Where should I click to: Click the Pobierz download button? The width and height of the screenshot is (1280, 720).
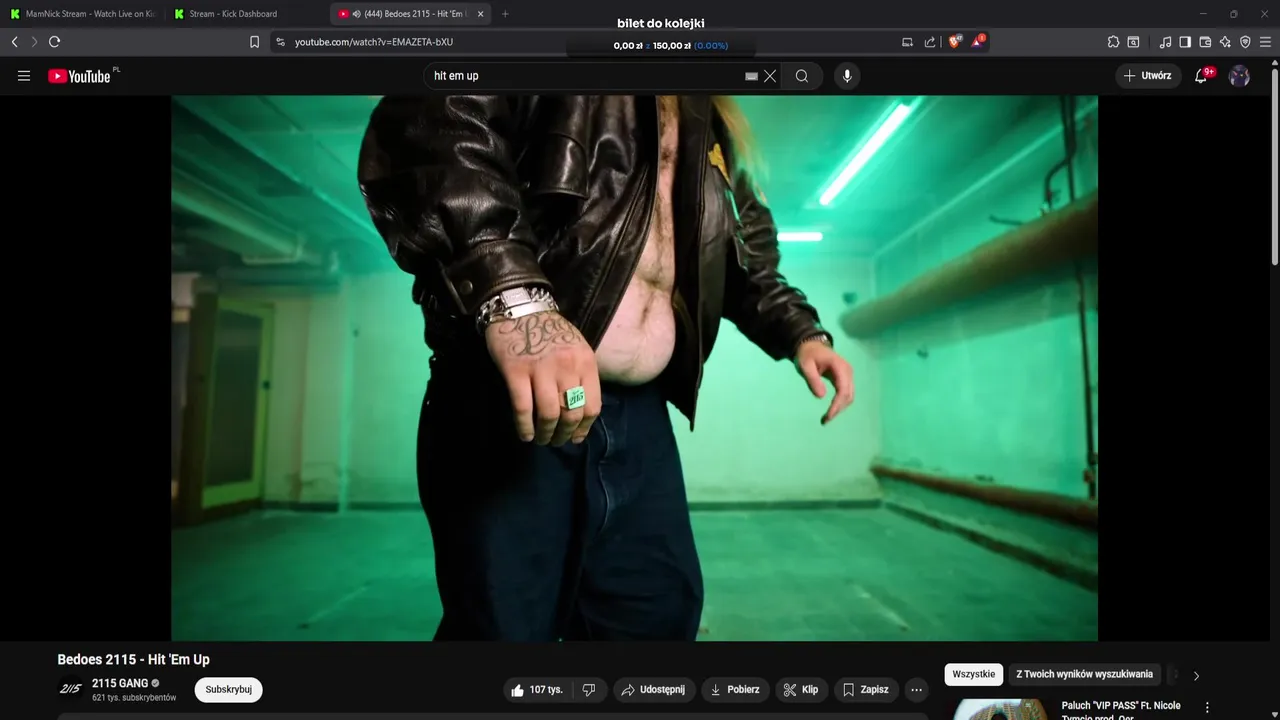click(x=735, y=690)
